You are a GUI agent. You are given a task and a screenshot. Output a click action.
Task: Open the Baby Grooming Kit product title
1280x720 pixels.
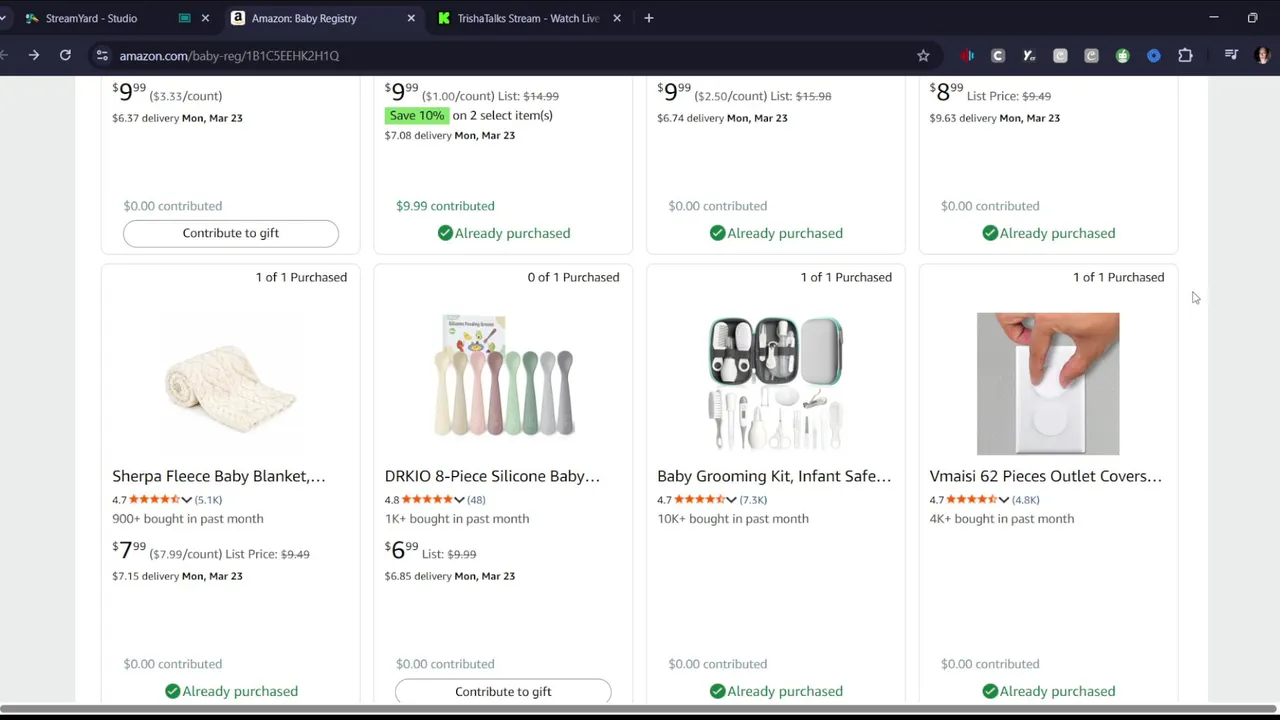[x=773, y=476]
